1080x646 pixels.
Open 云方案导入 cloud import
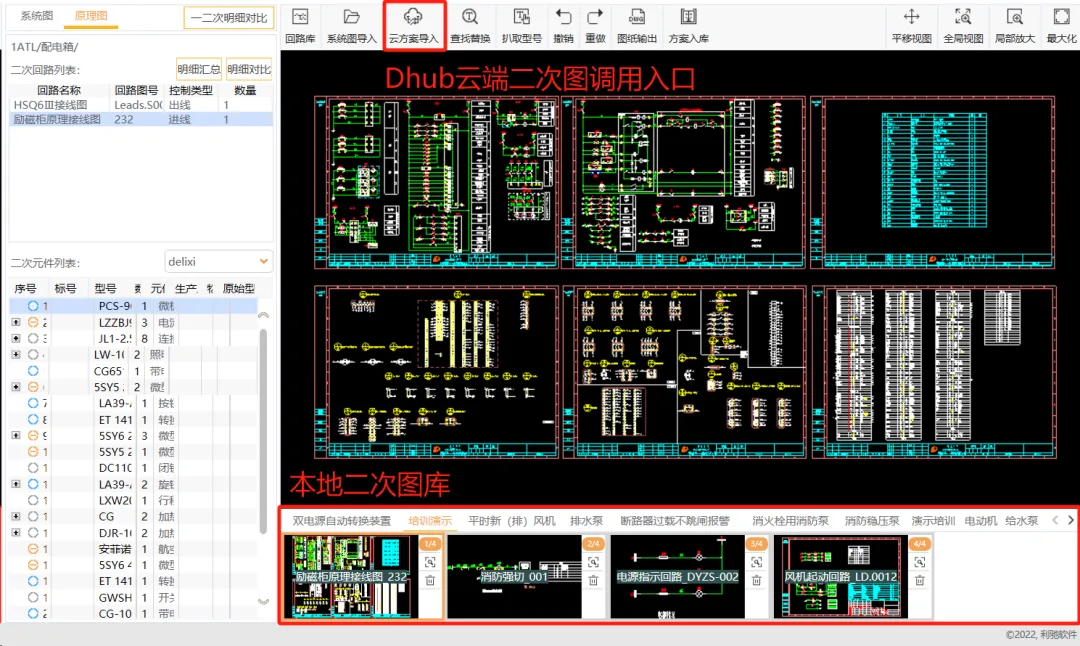[x=413, y=25]
